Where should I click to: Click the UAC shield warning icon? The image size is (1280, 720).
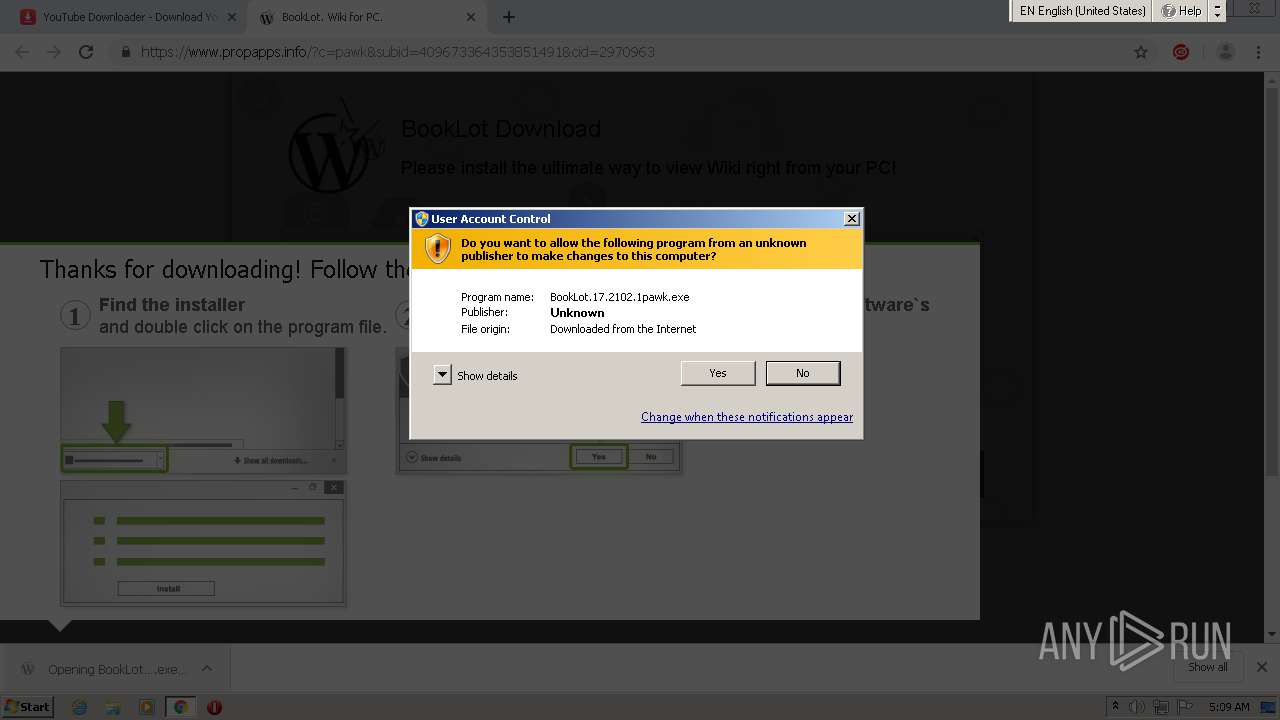(x=438, y=249)
